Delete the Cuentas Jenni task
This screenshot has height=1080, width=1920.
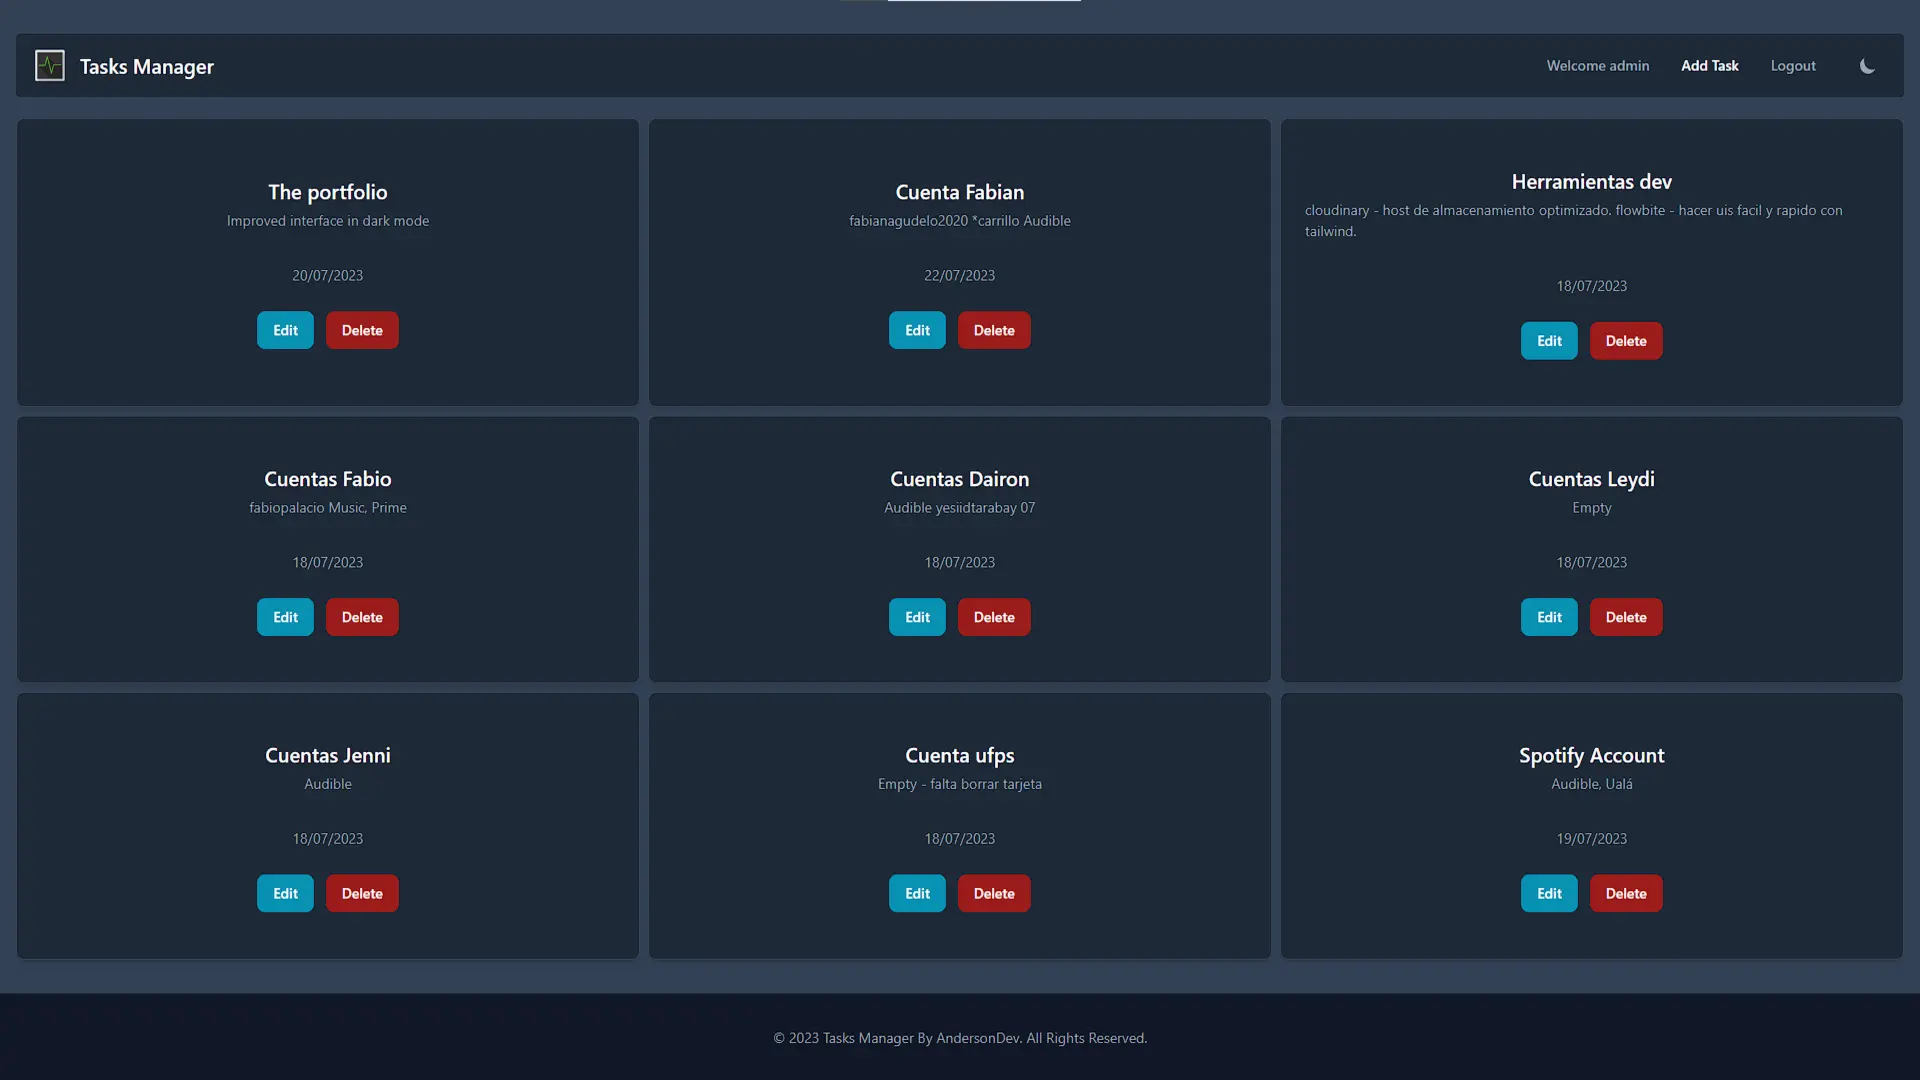[362, 894]
